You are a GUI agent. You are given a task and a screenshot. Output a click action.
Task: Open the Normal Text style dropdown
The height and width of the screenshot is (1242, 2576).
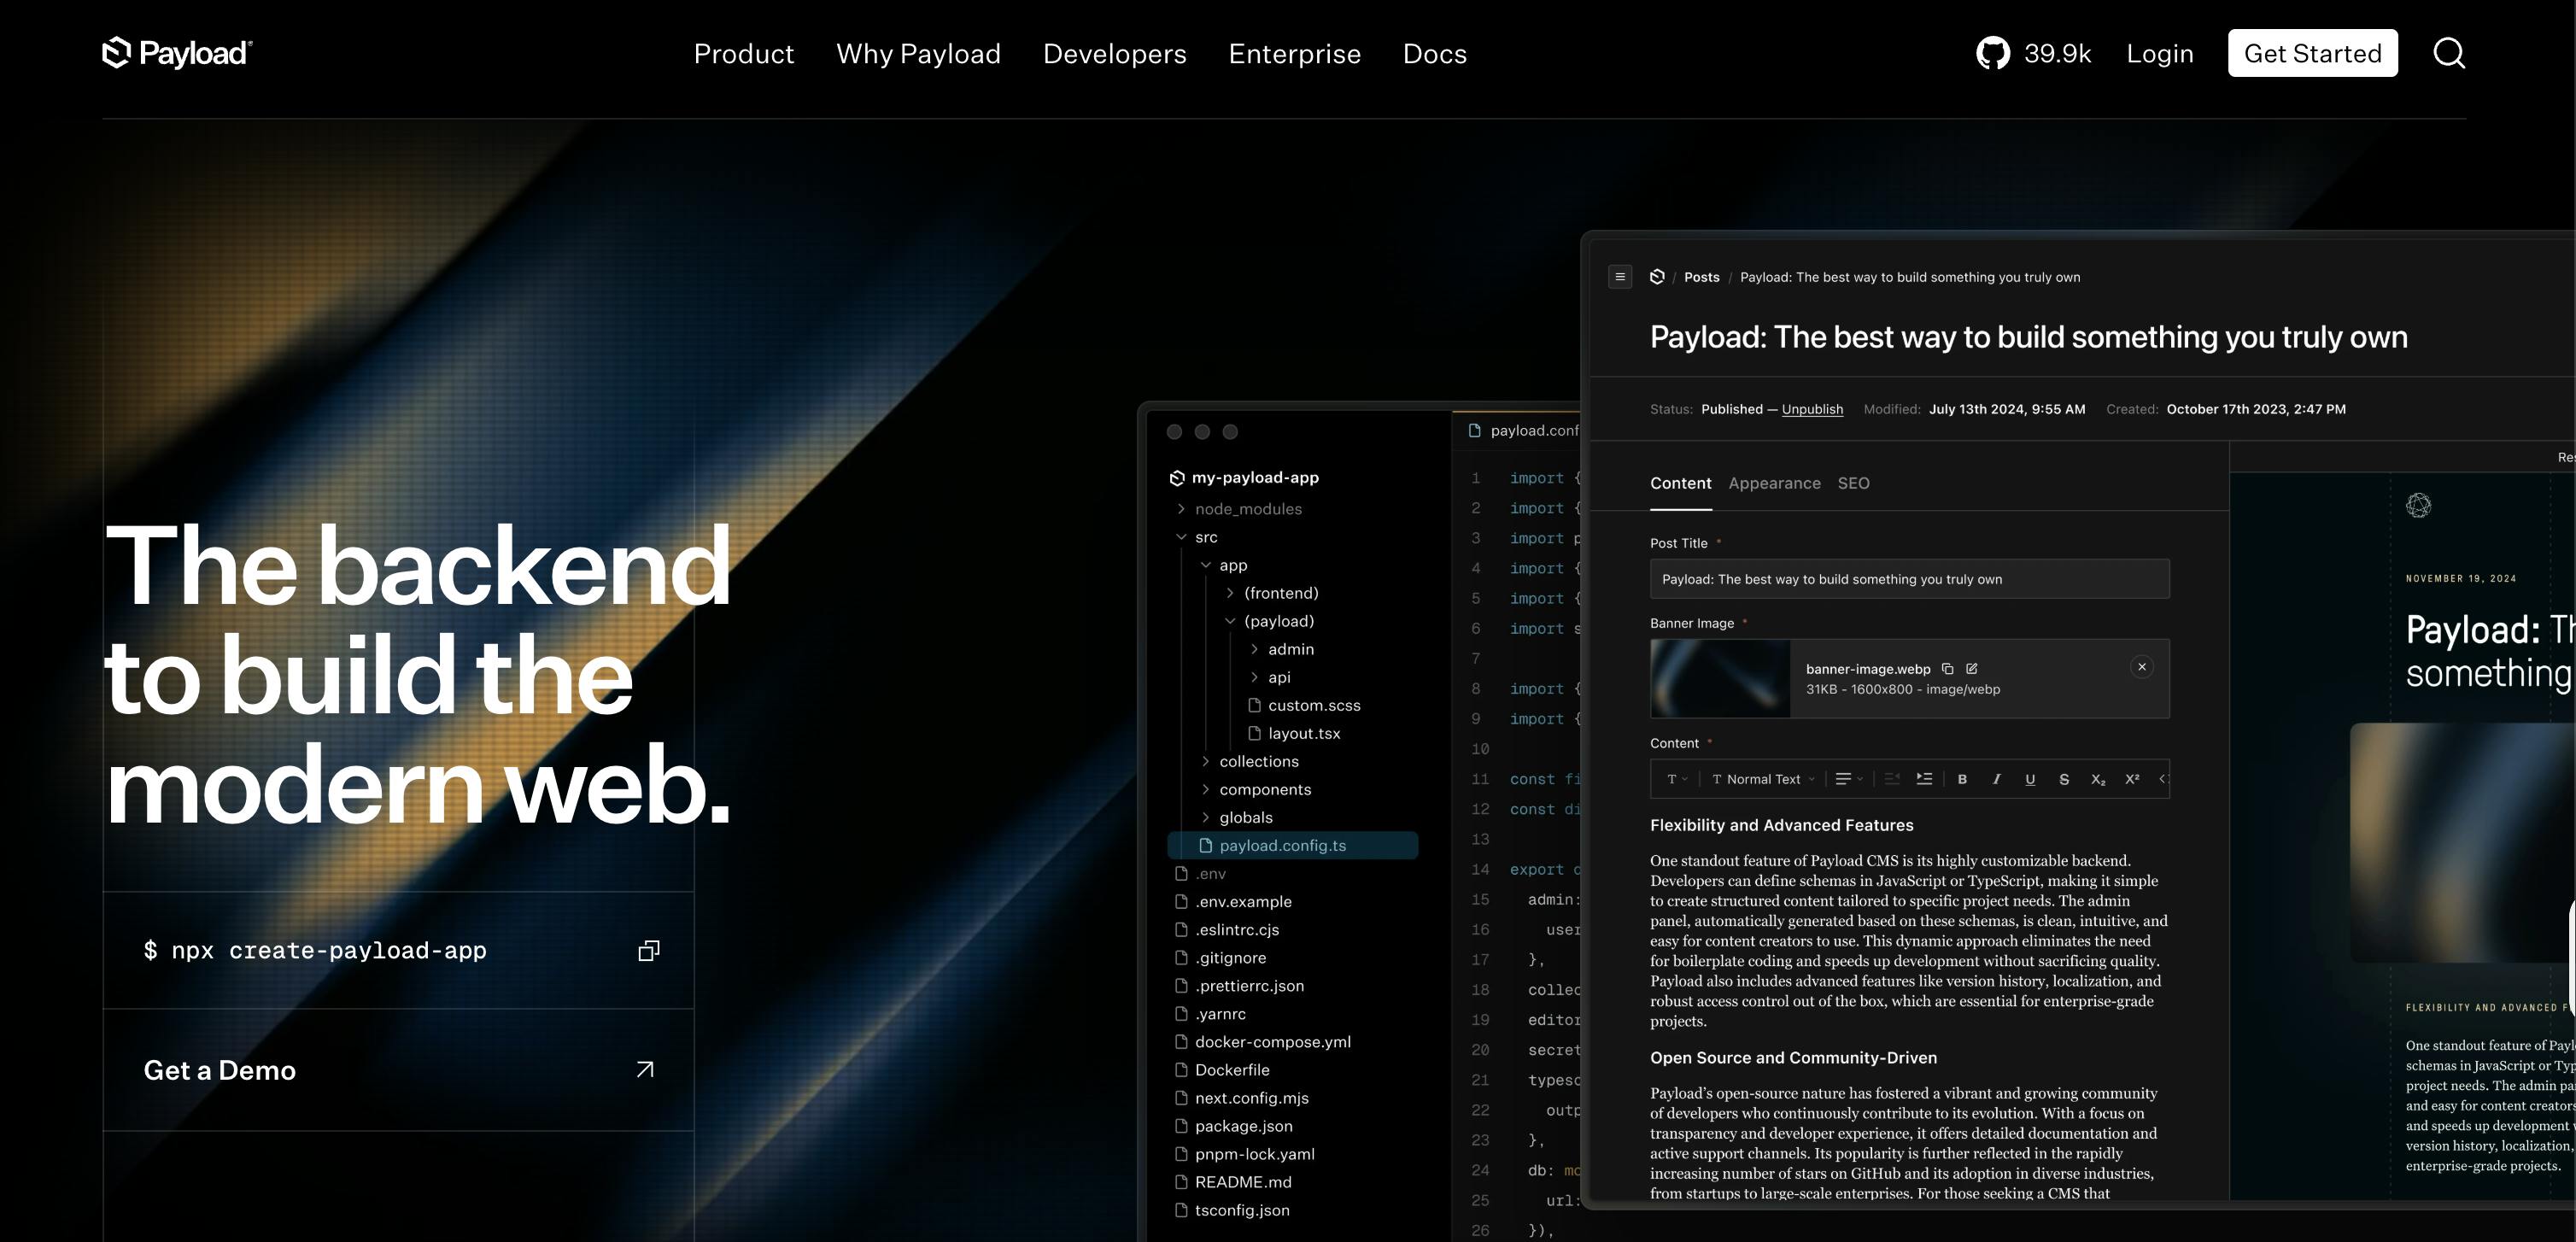tap(1763, 778)
